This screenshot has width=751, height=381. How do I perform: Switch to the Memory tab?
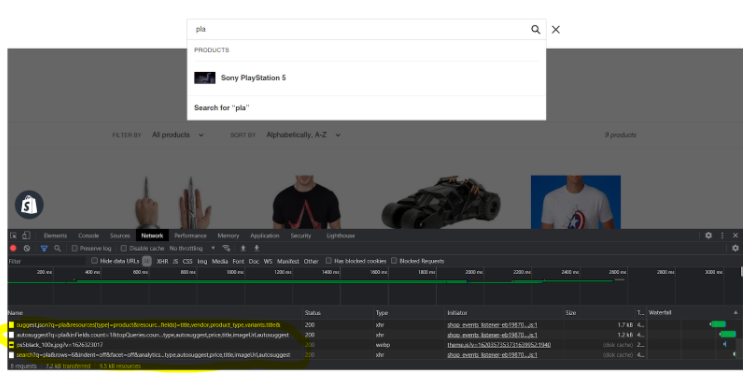[228, 236]
